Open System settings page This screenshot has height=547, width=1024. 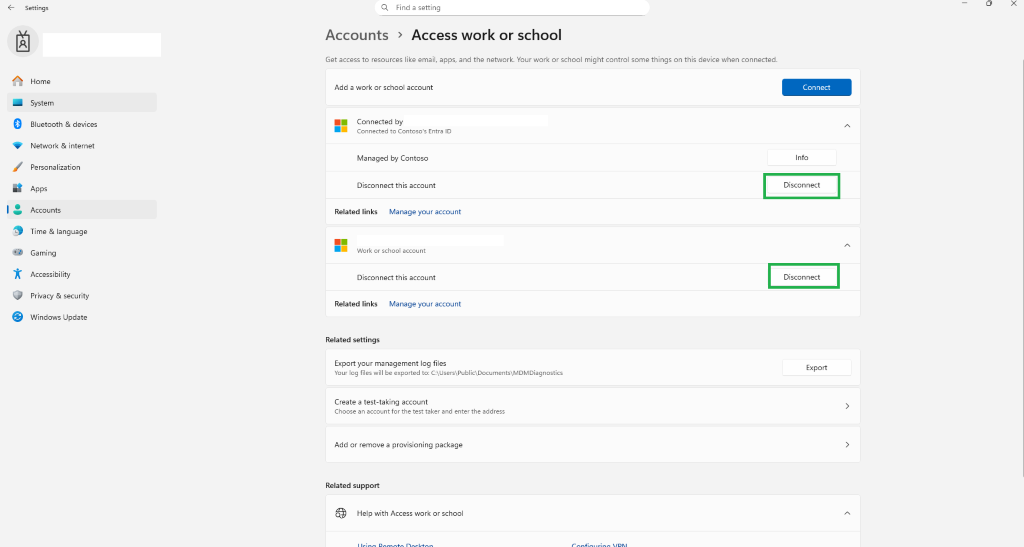[82, 102]
